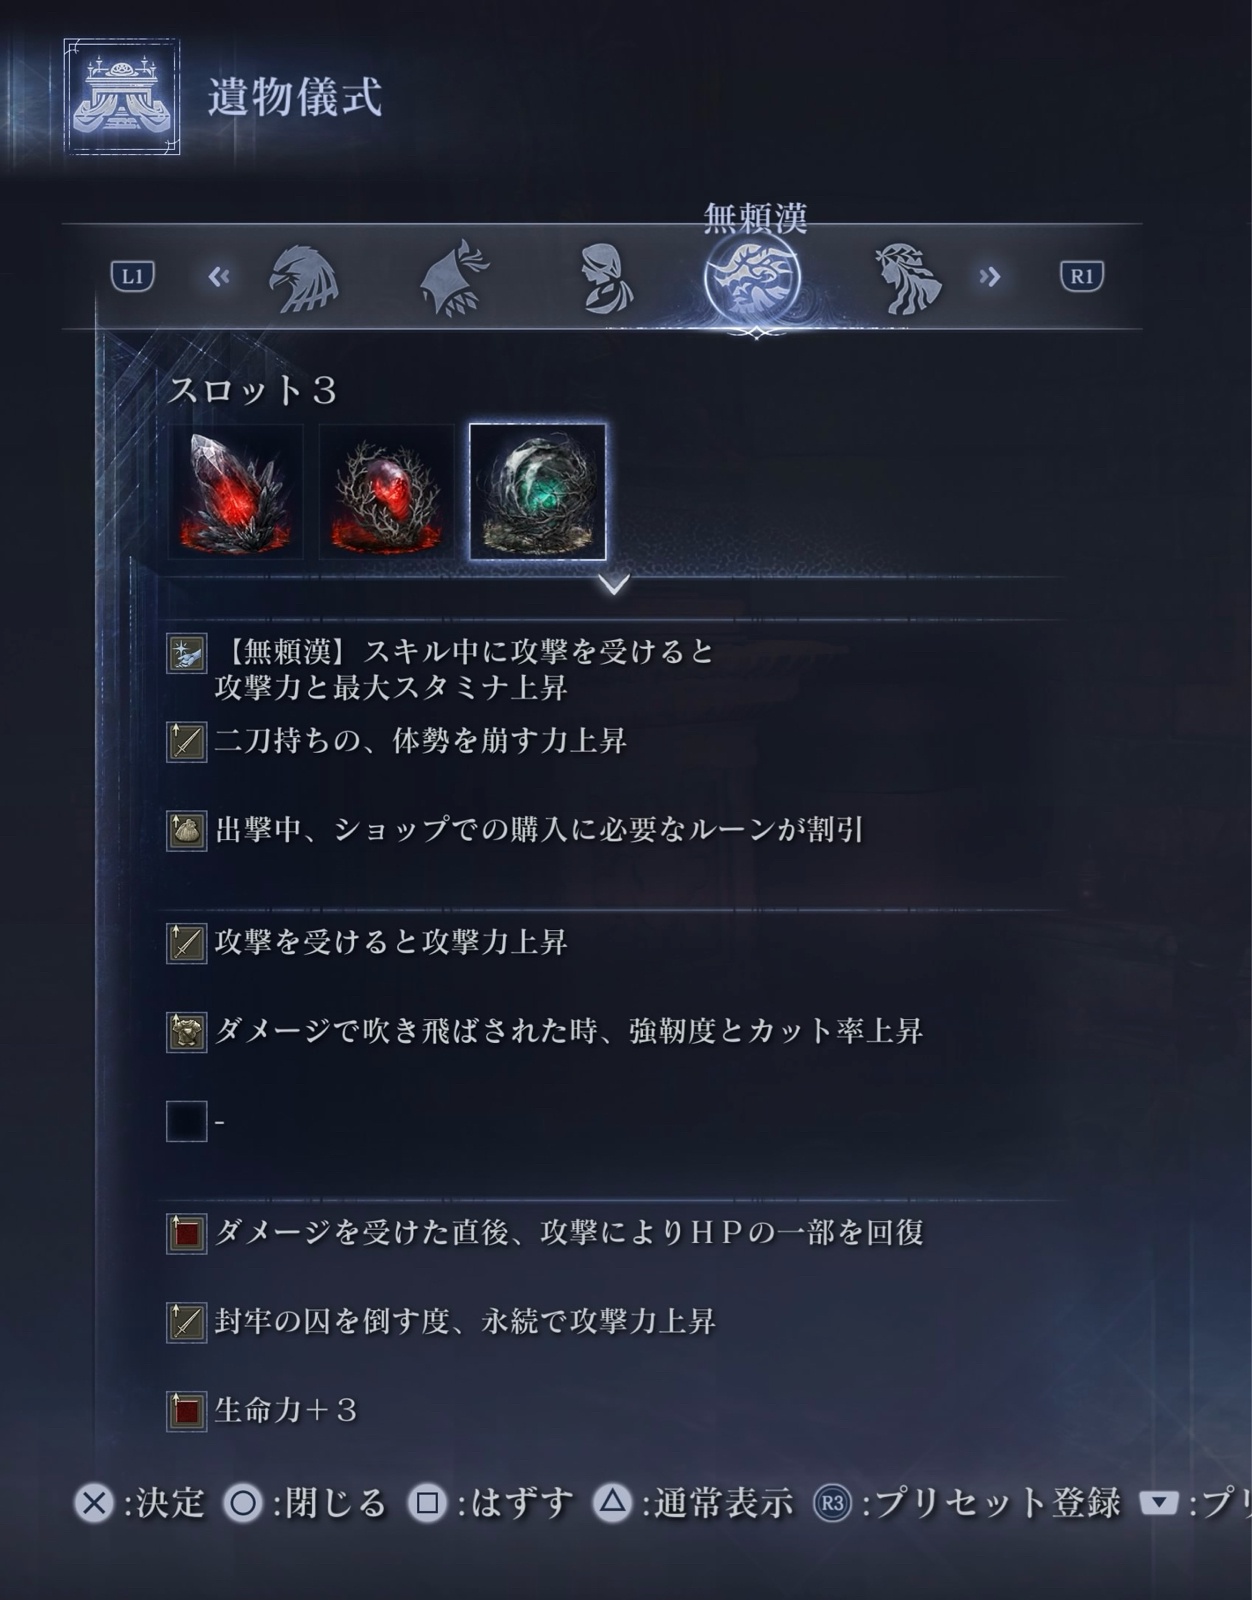The height and width of the screenshot is (1600, 1252).
Task: Click the □ はずす remove prompt
Action: [x=490, y=1503]
